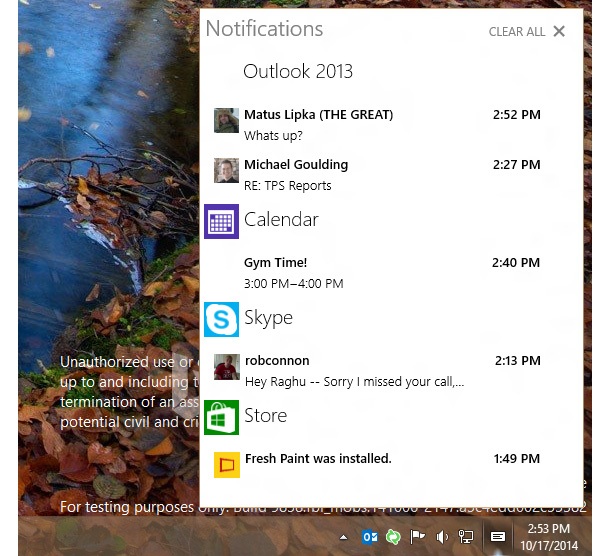Open the network tray icon
Image resolution: width=610 pixels, height=556 pixels.
[465, 537]
